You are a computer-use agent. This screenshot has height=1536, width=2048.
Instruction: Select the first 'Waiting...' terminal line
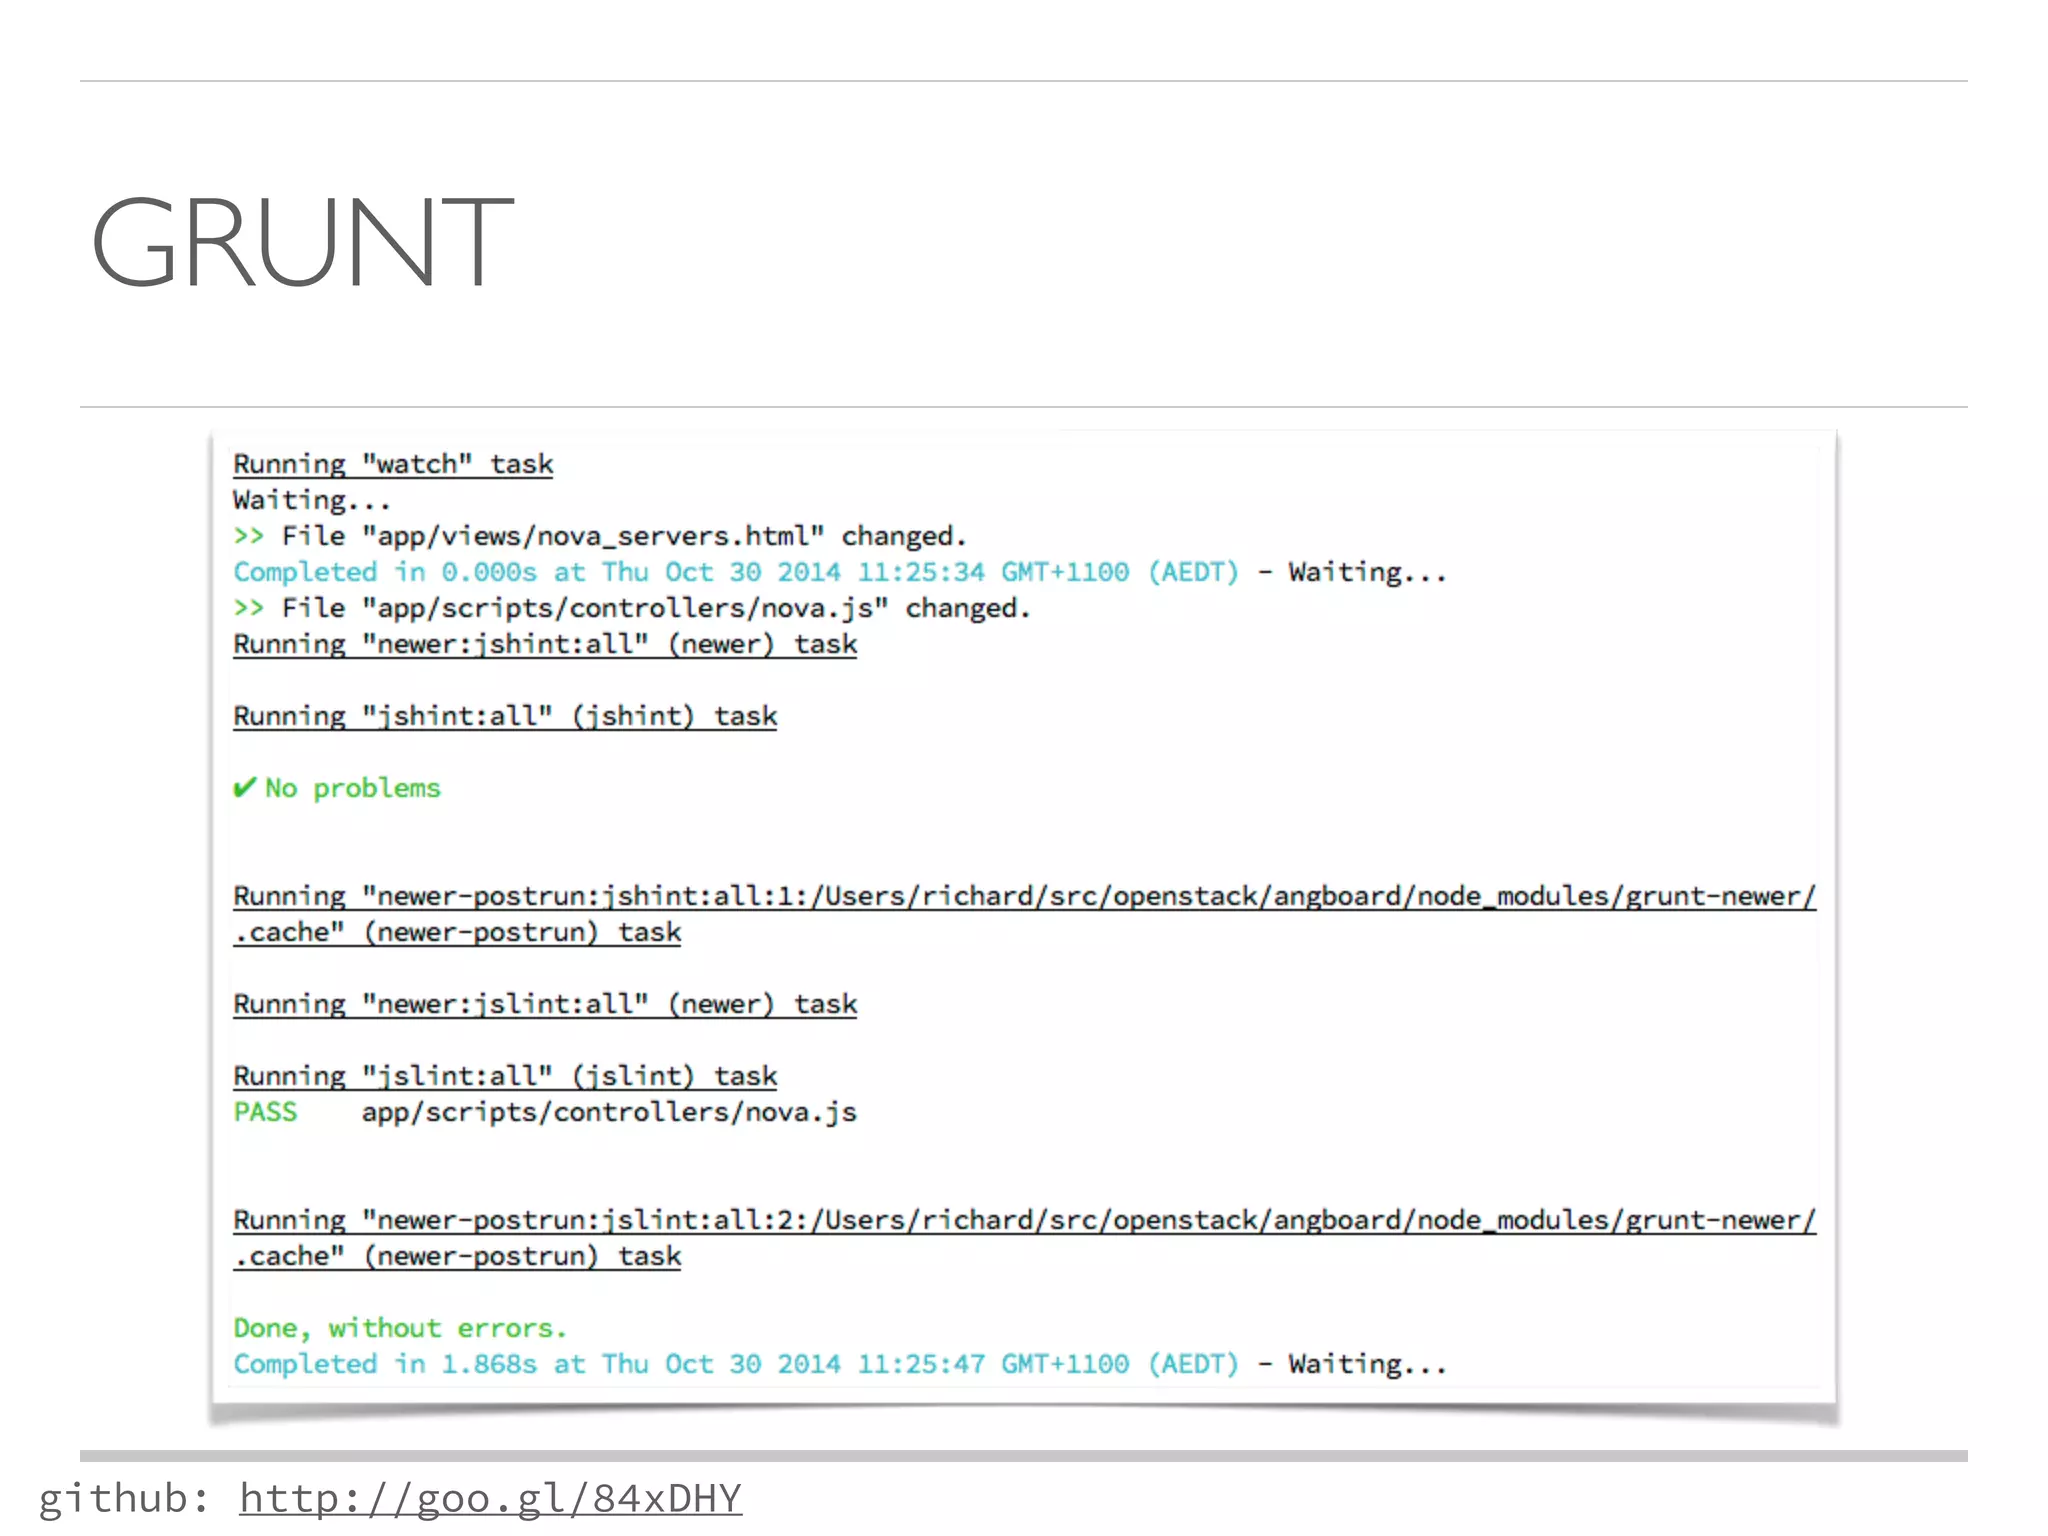click(311, 500)
